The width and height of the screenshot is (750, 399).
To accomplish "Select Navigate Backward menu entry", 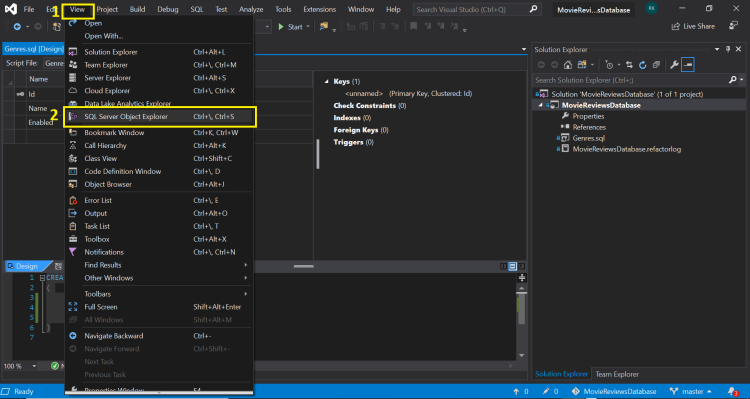I will 159,336.
